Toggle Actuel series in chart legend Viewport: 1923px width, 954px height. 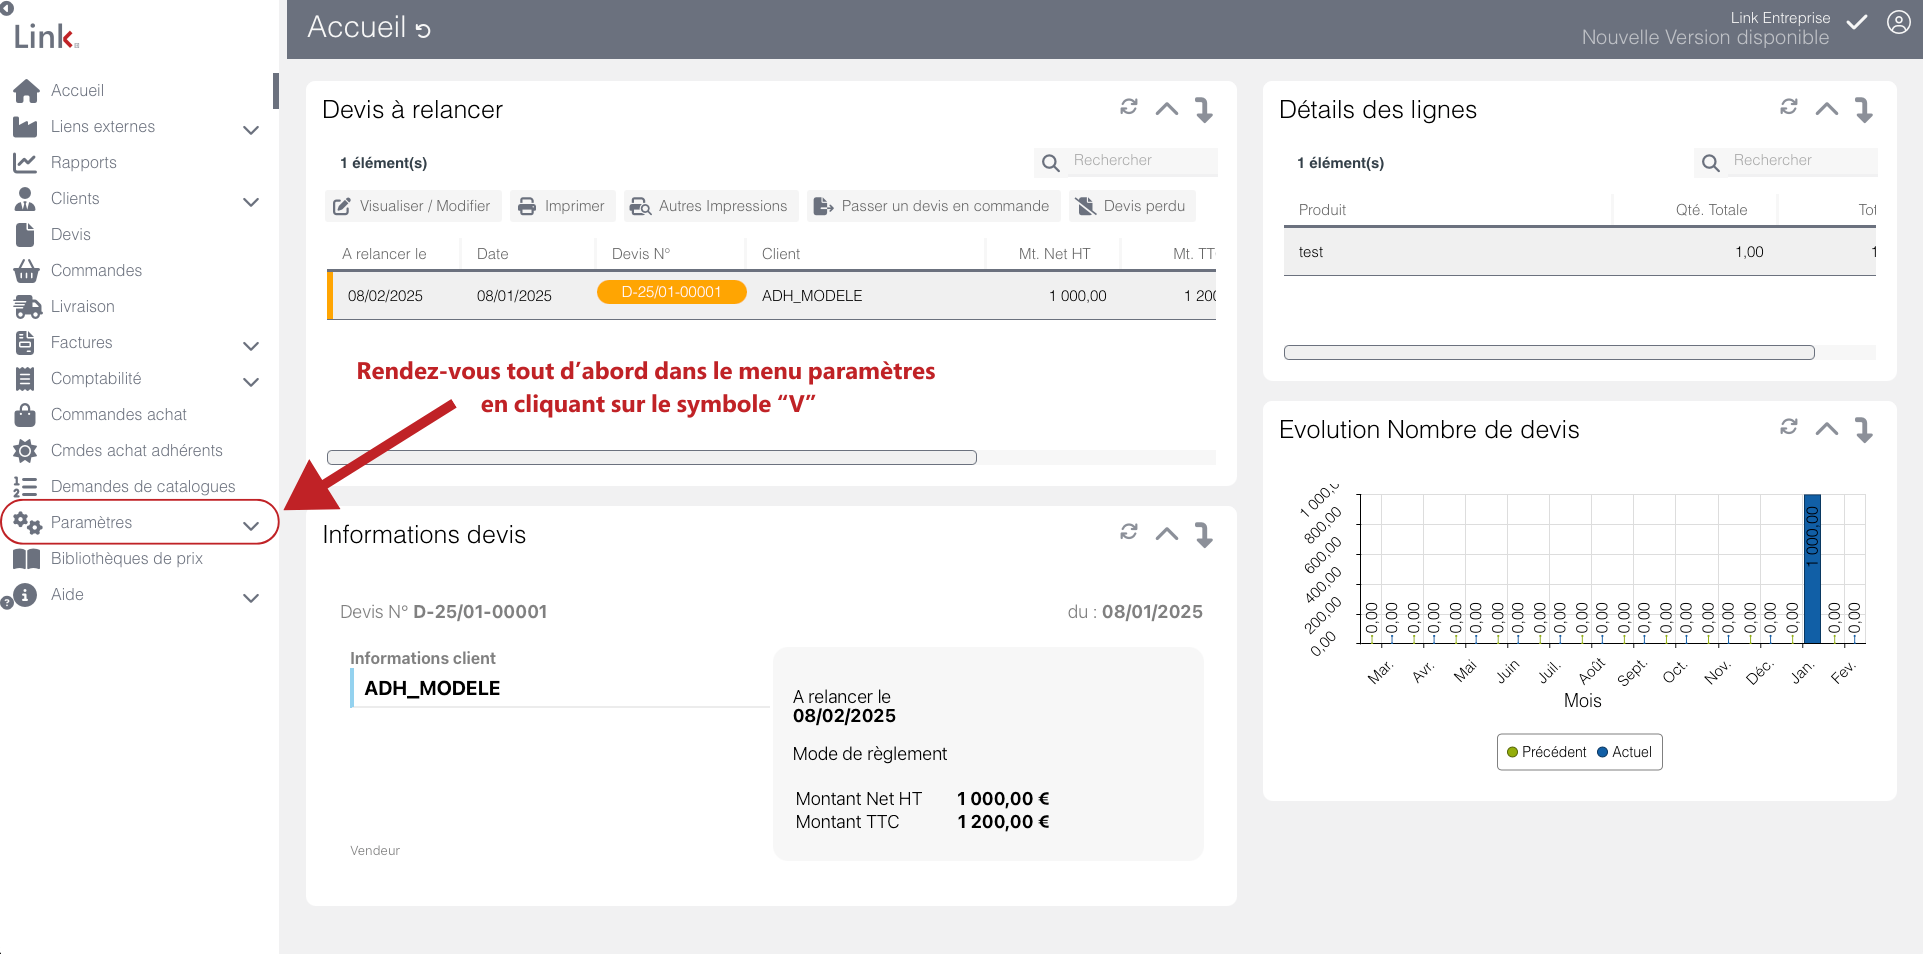[1624, 752]
